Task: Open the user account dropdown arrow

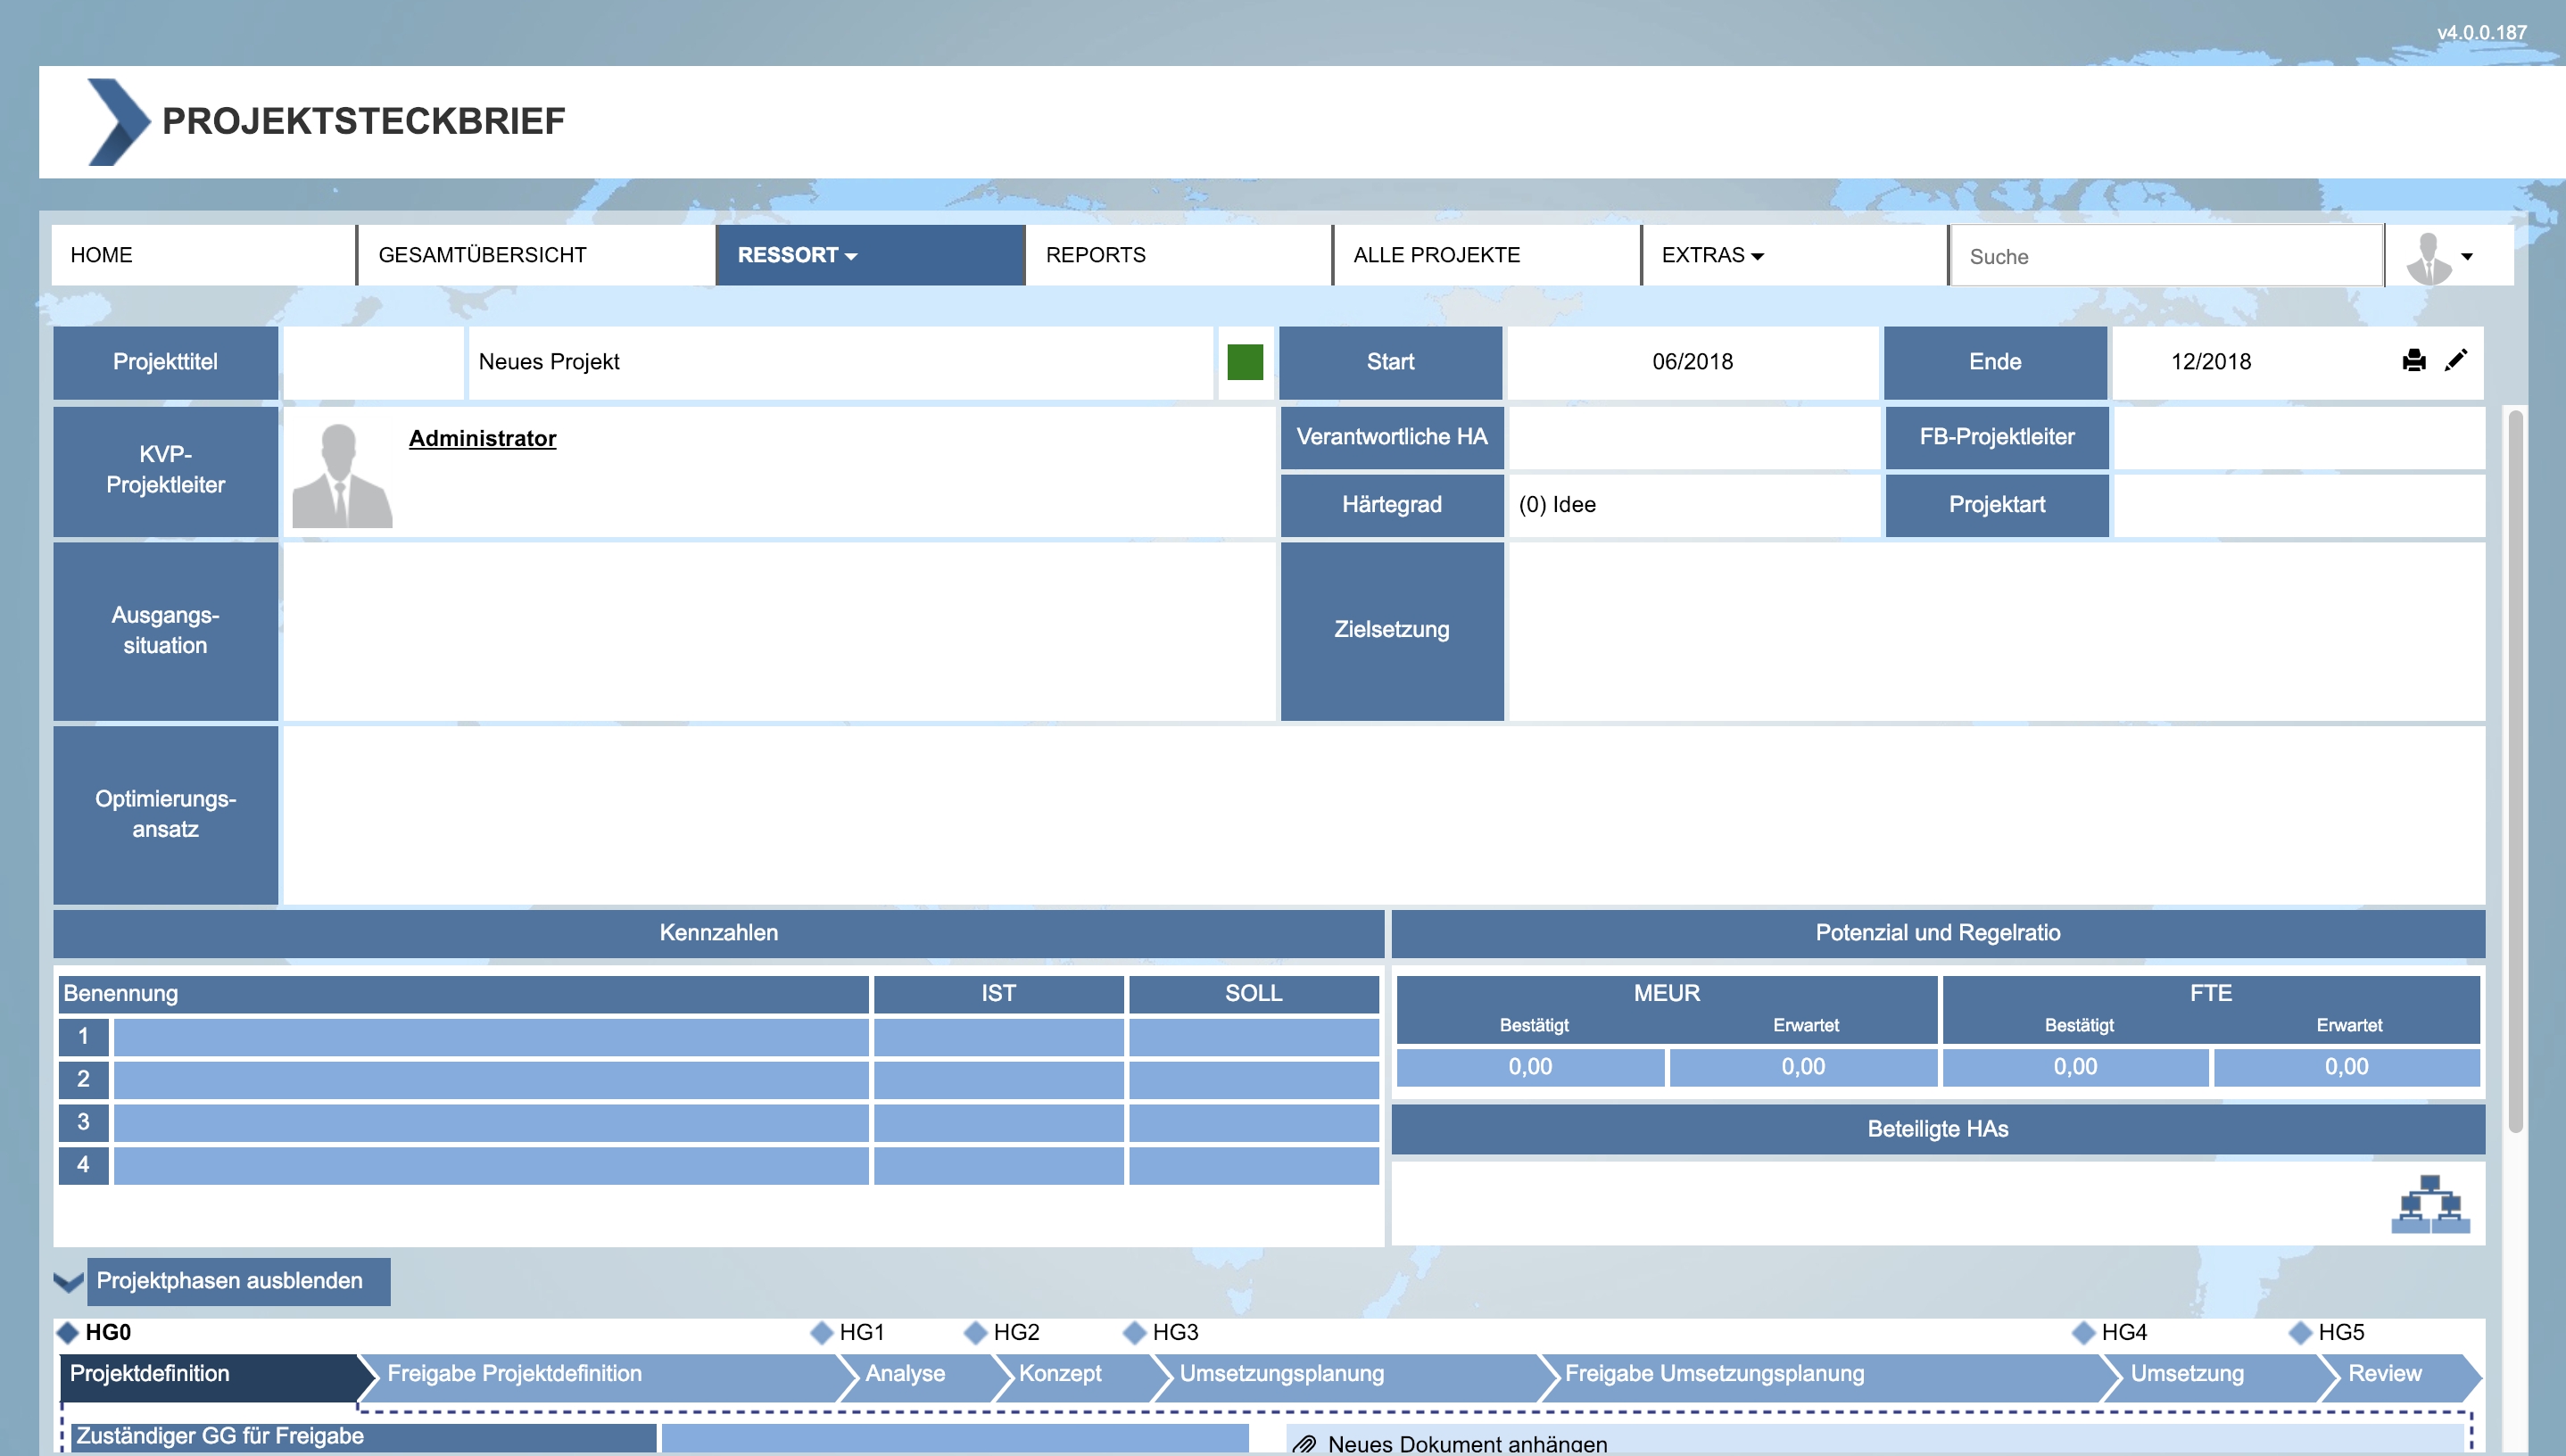Action: pyautogui.click(x=2467, y=257)
